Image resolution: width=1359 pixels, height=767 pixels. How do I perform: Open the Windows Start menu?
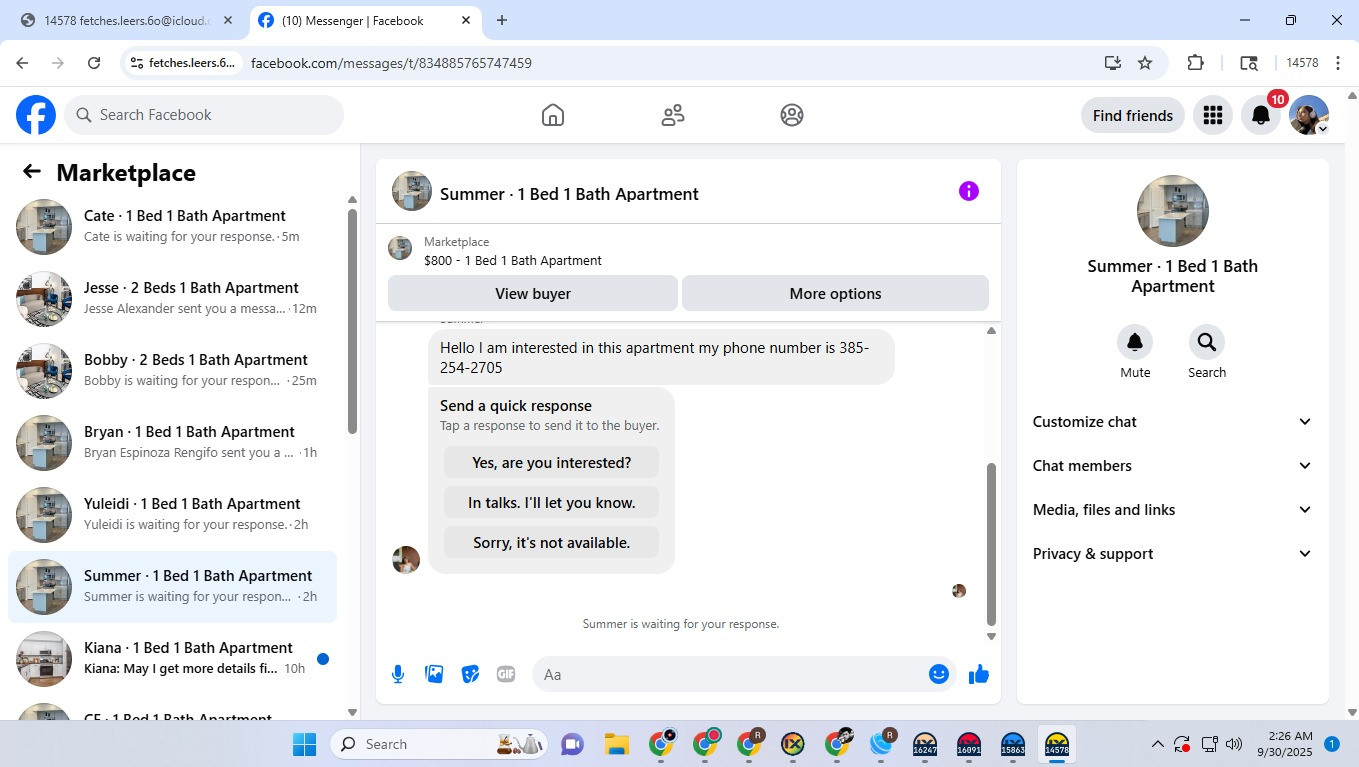click(x=304, y=744)
